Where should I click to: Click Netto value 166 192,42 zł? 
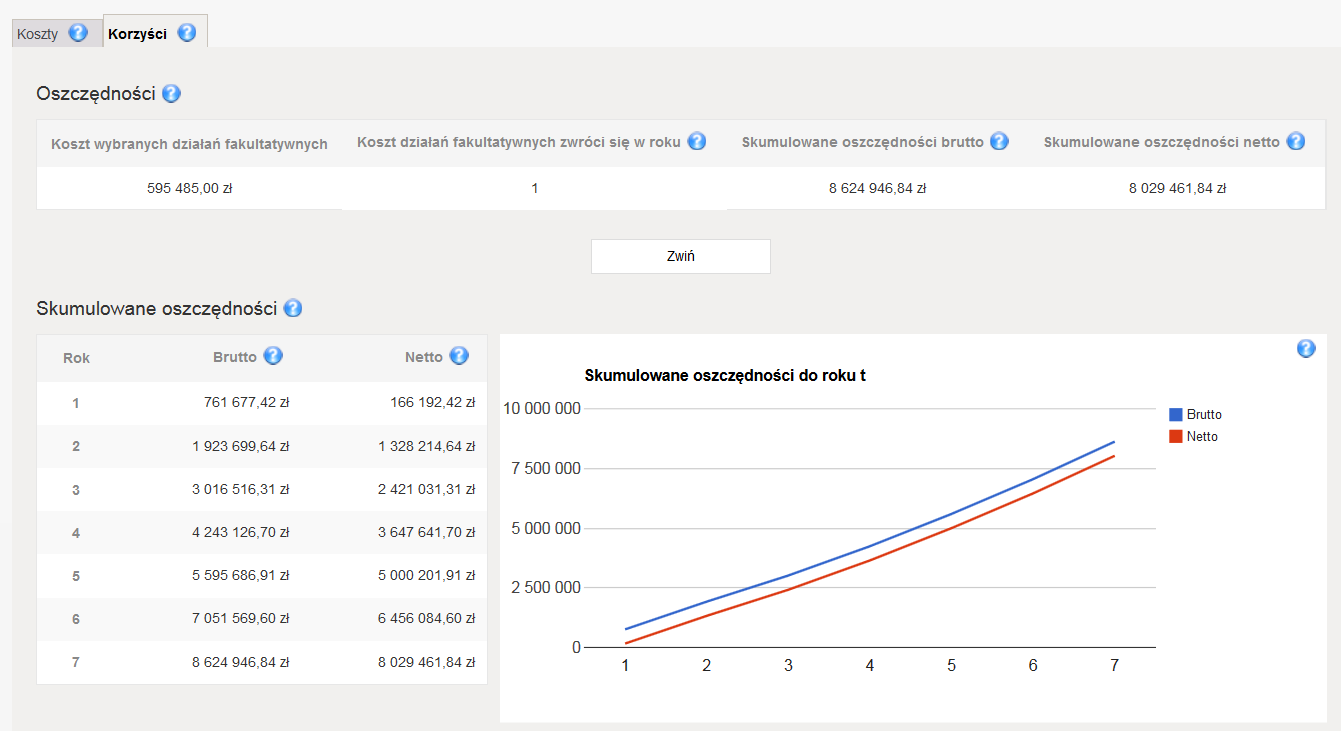click(433, 403)
